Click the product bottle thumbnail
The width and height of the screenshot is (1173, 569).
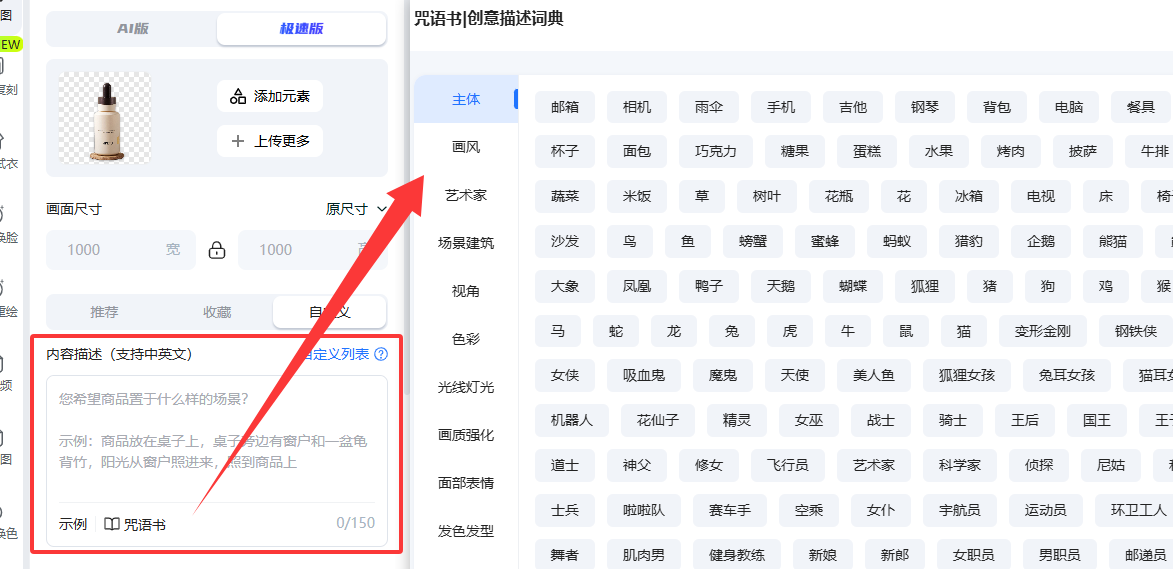(105, 117)
